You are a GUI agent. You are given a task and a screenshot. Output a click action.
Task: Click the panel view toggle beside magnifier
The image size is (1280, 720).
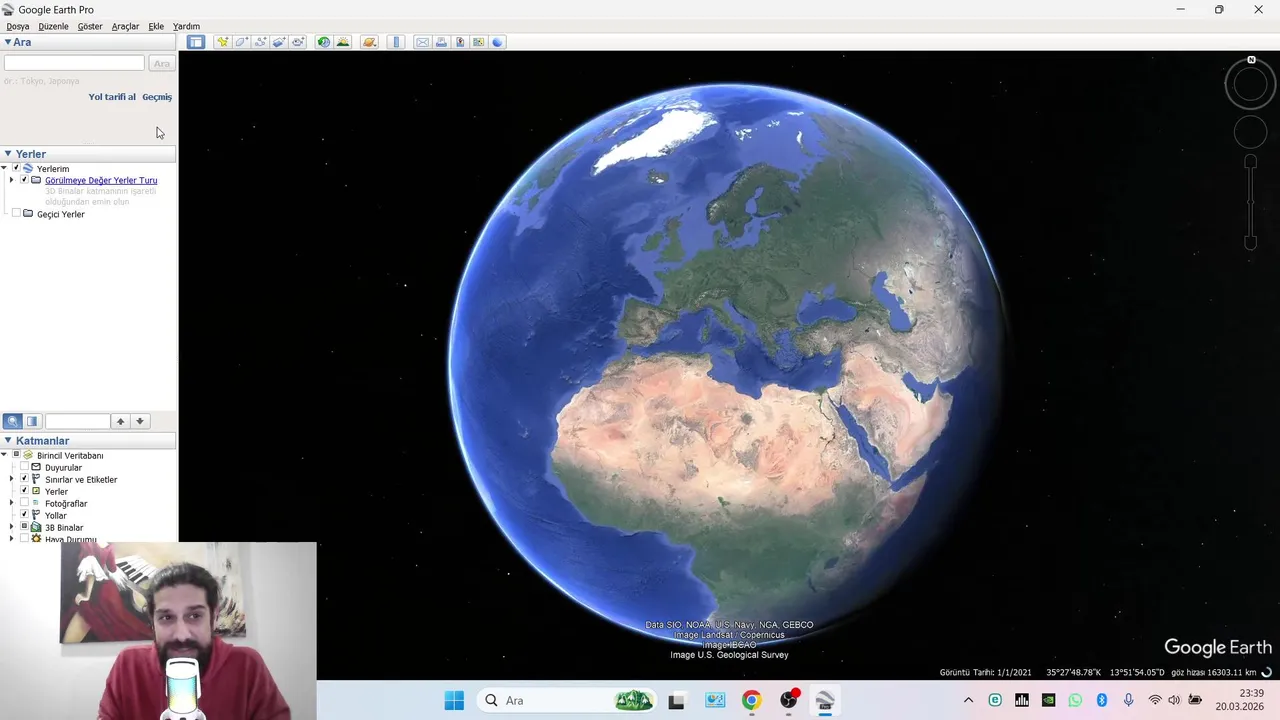pyautogui.click(x=32, y=421)
